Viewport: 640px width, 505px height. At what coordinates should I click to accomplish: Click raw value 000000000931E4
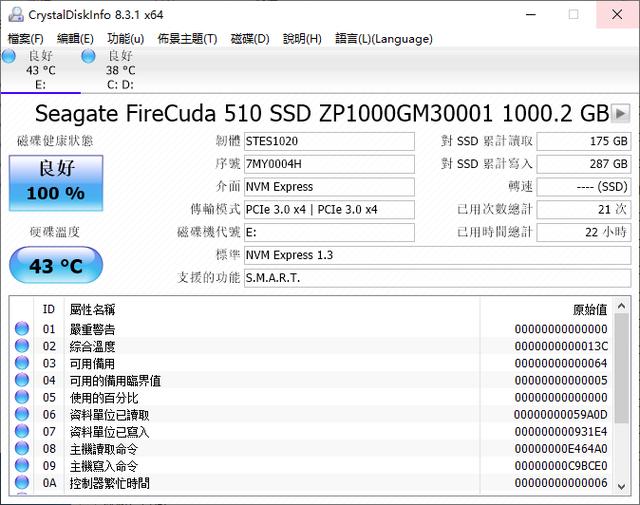[x=561, y=432]
